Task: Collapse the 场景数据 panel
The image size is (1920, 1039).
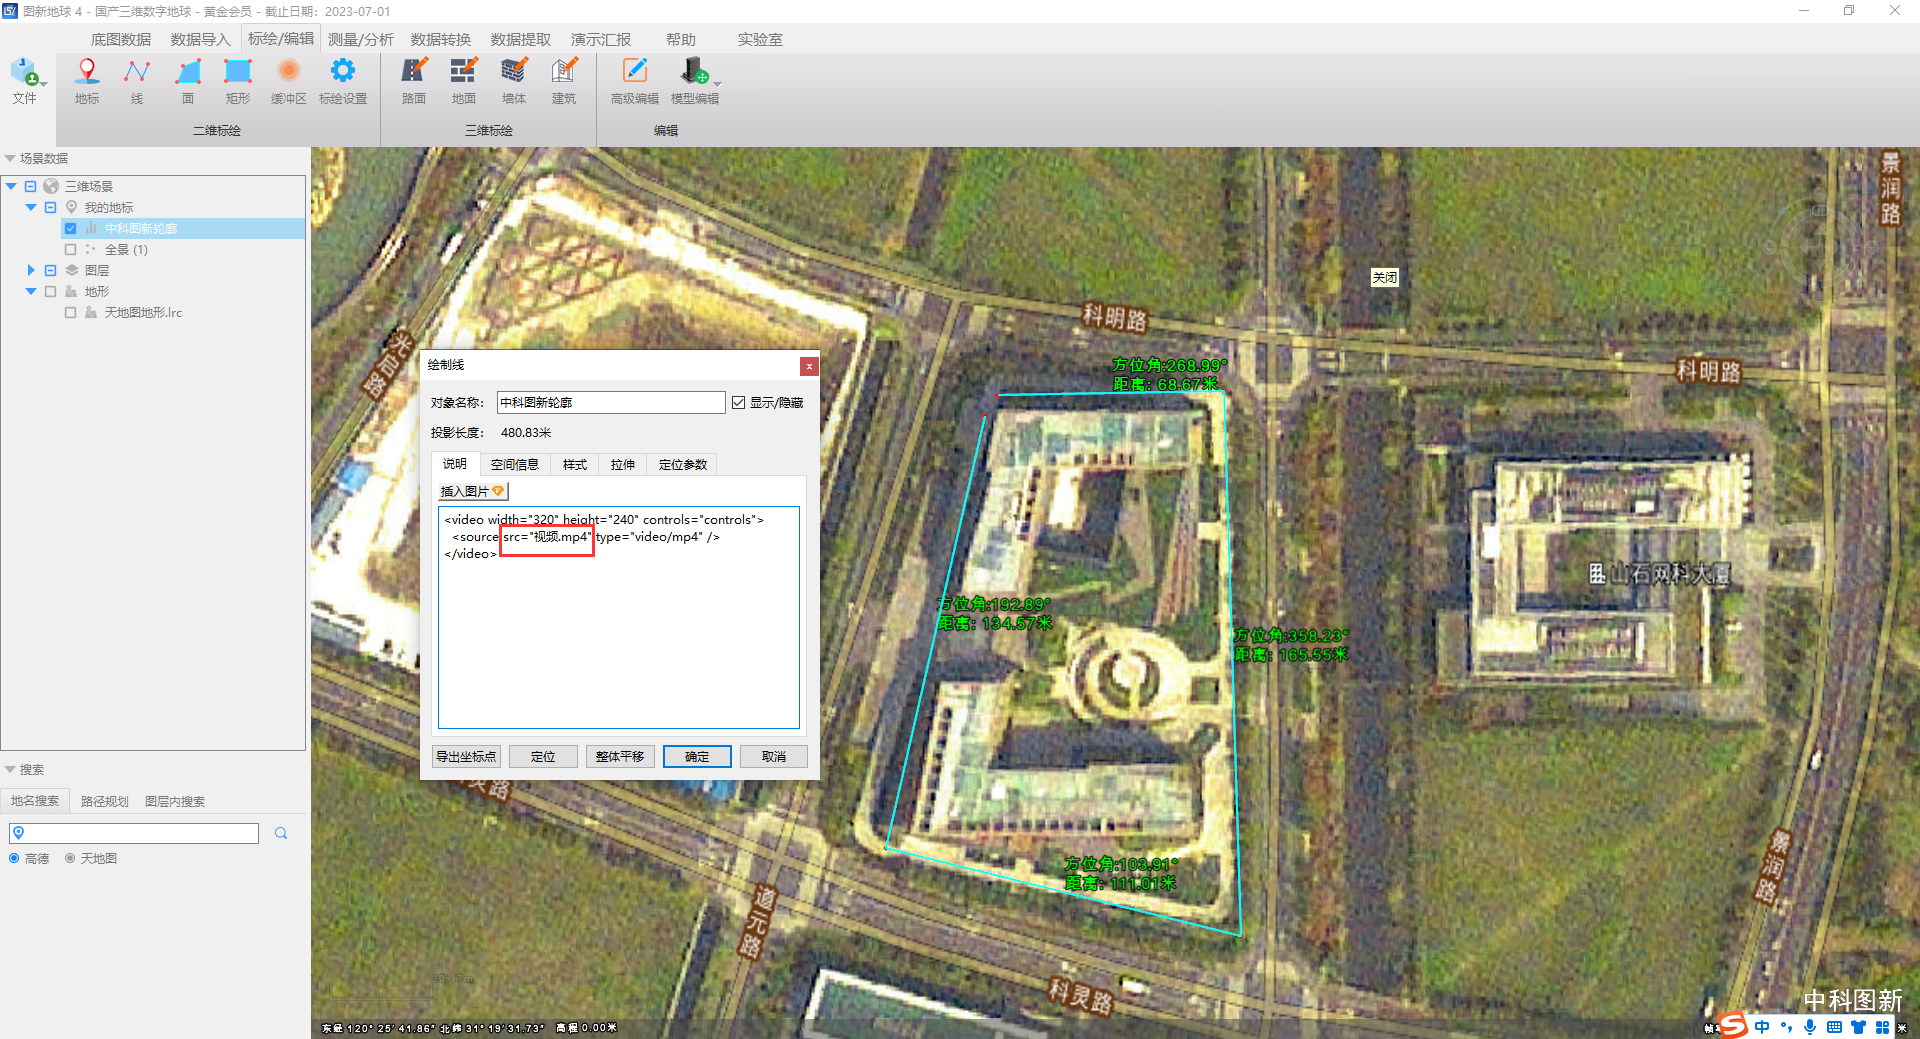Action: point(10,158)
